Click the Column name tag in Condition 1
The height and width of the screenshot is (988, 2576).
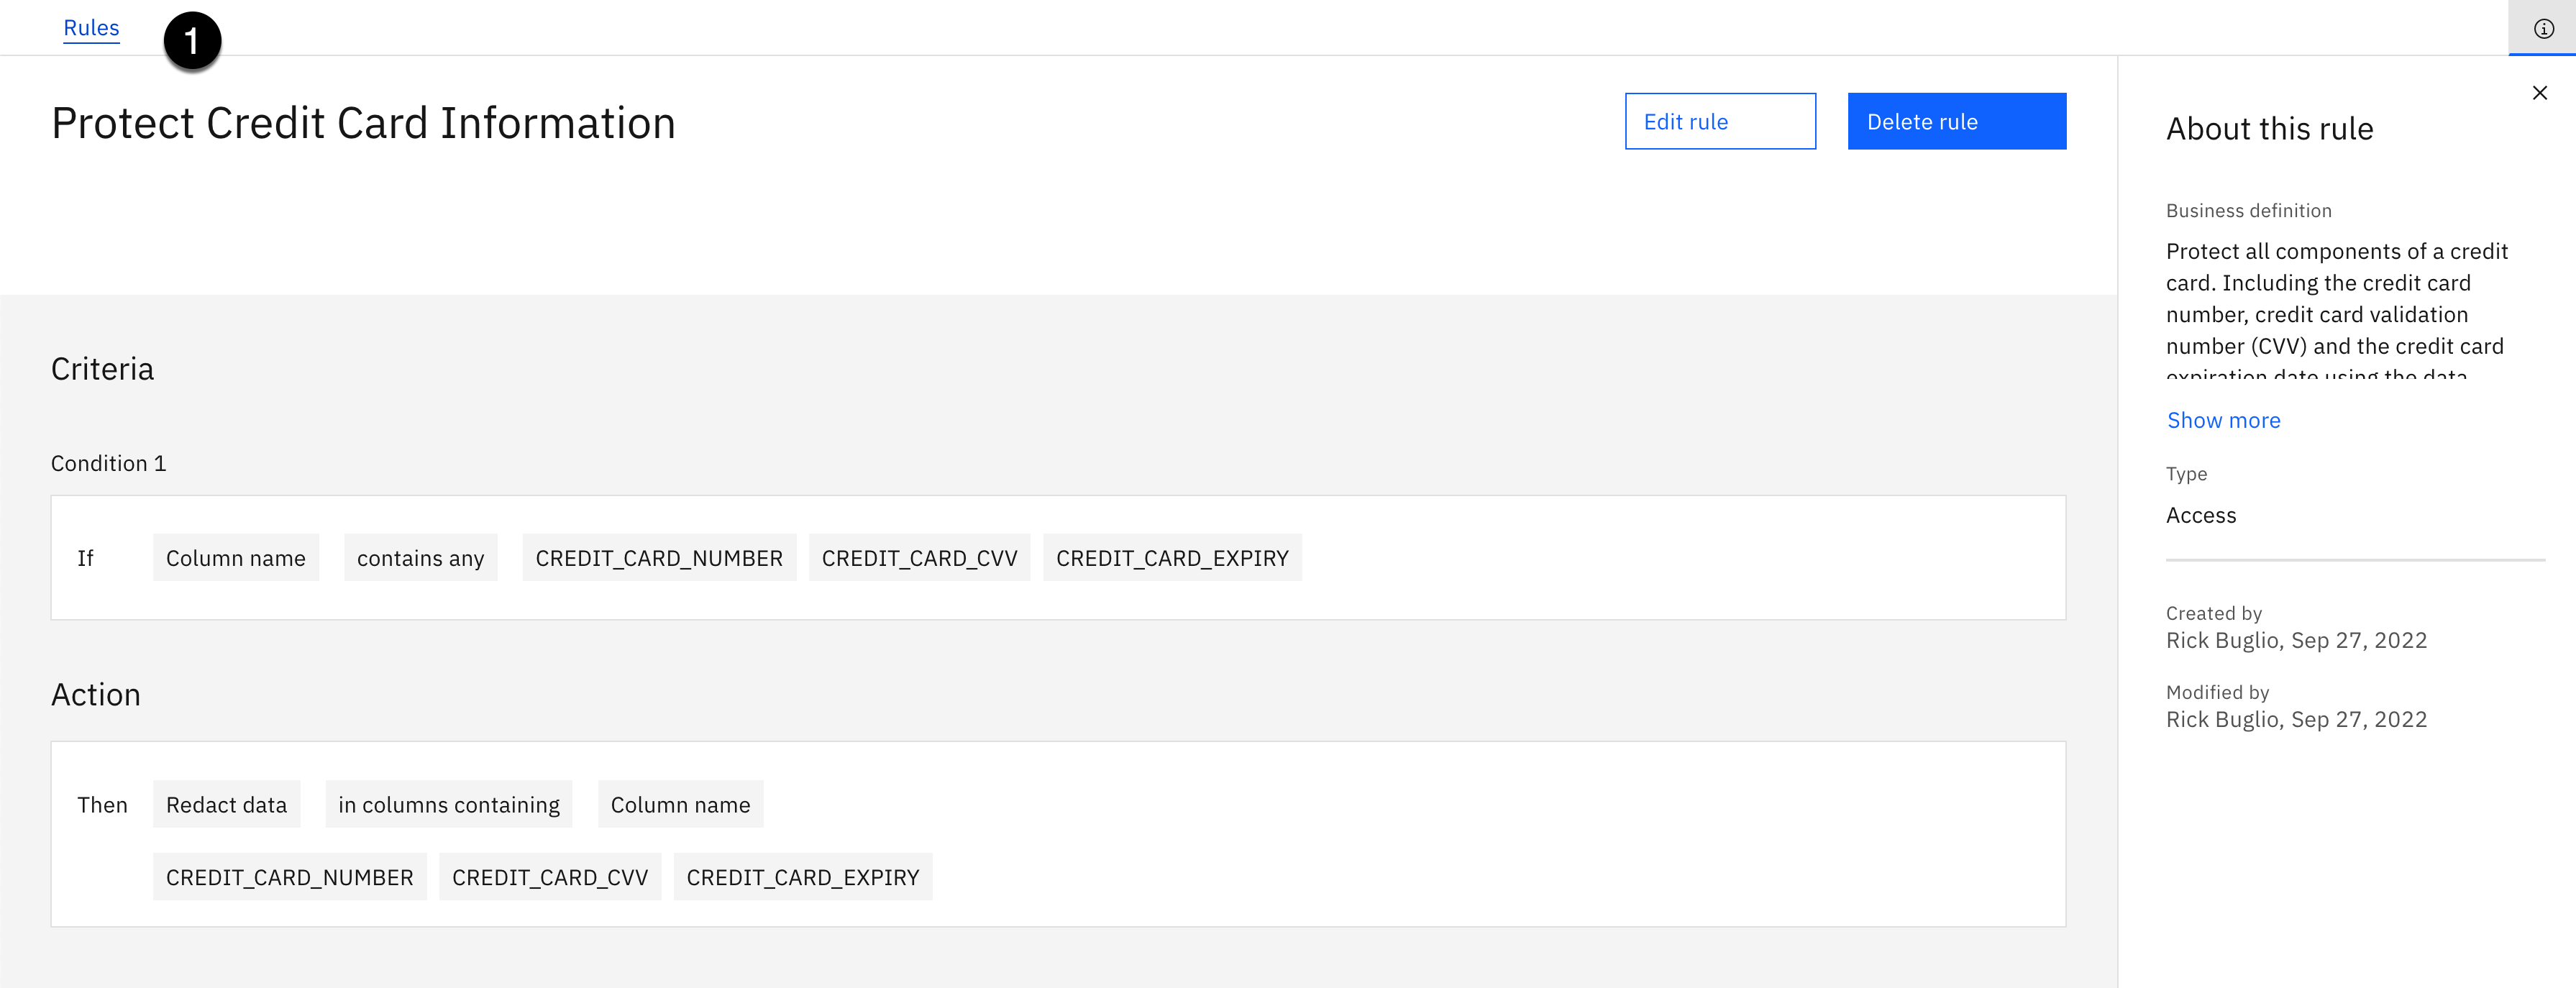[x=235, y=558]
